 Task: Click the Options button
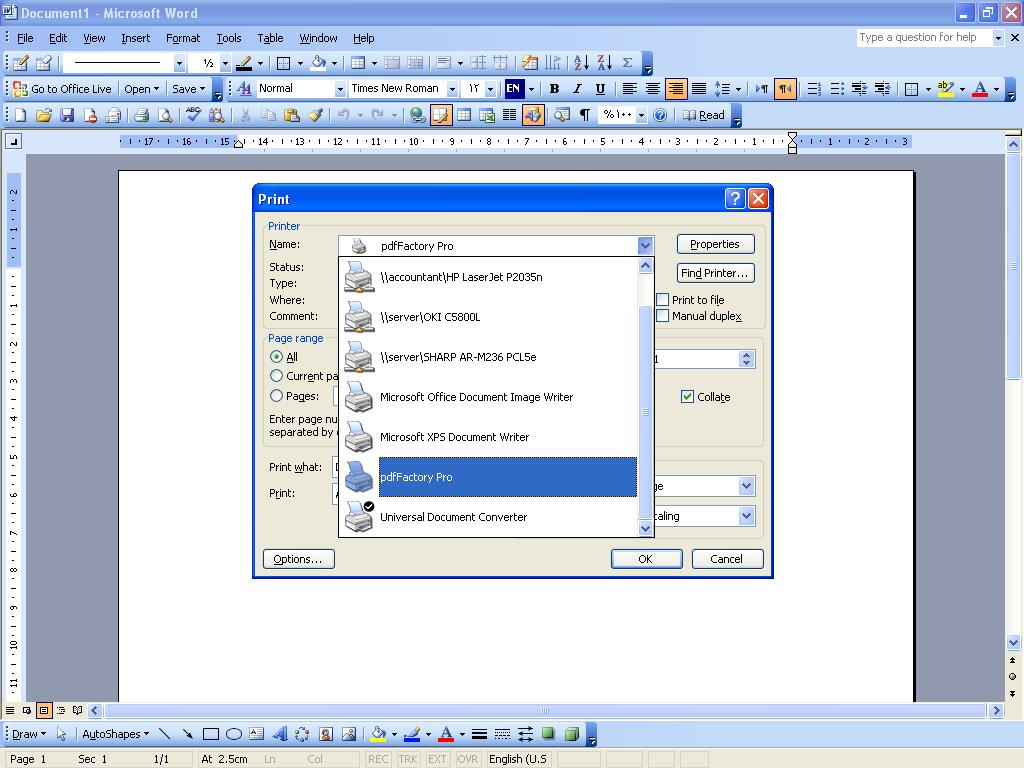298,559
